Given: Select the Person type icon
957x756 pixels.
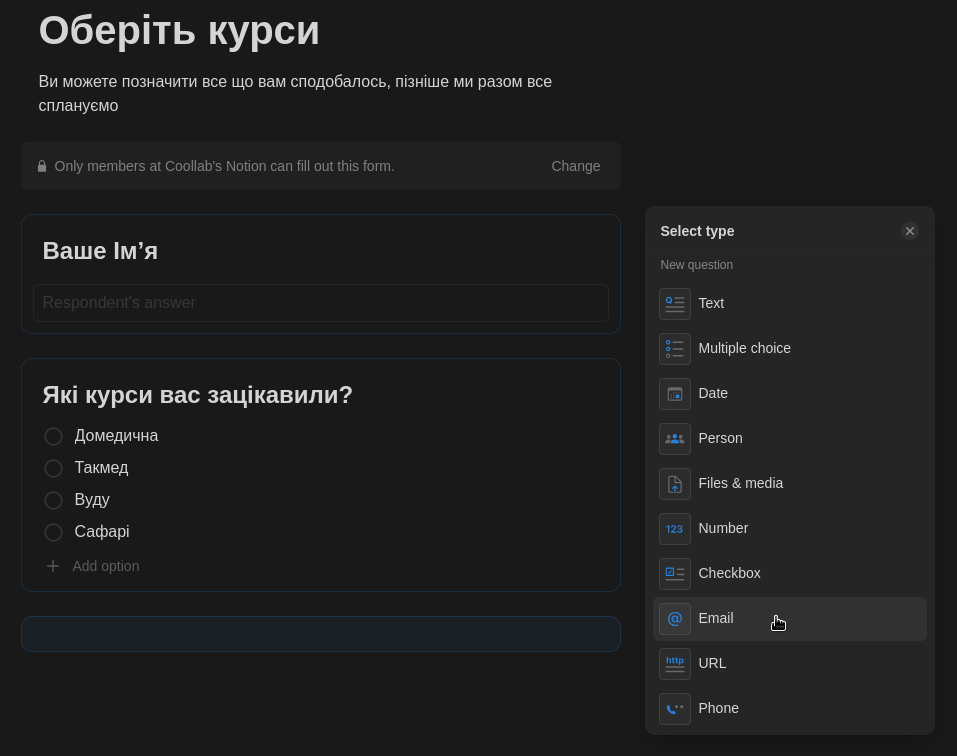Looking at the screenshot, I should pyautogui.click(x=675, y=439).
